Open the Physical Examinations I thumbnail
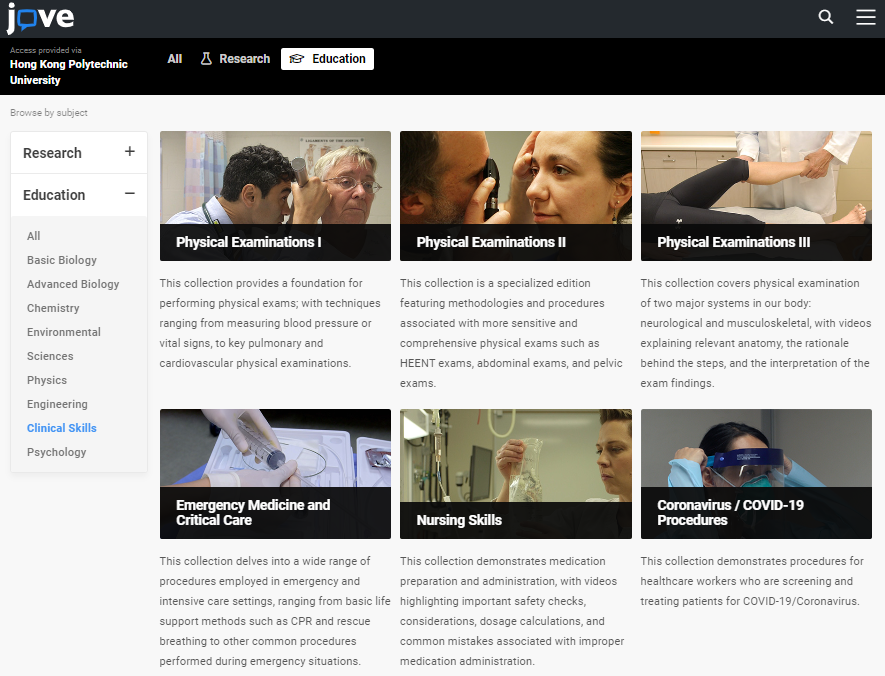Image resolution: width=885 pixels, height=676 pixels. pyautogui.click(x=275, y=196)
